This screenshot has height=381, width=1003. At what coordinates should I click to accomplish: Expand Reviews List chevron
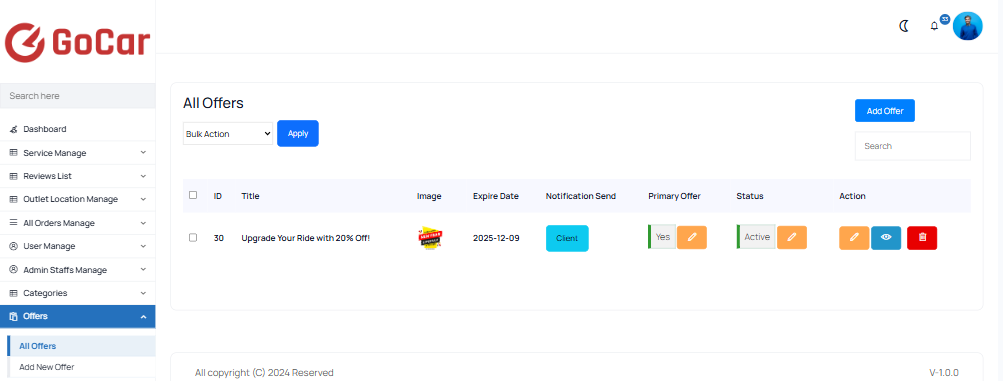(143, 176)
